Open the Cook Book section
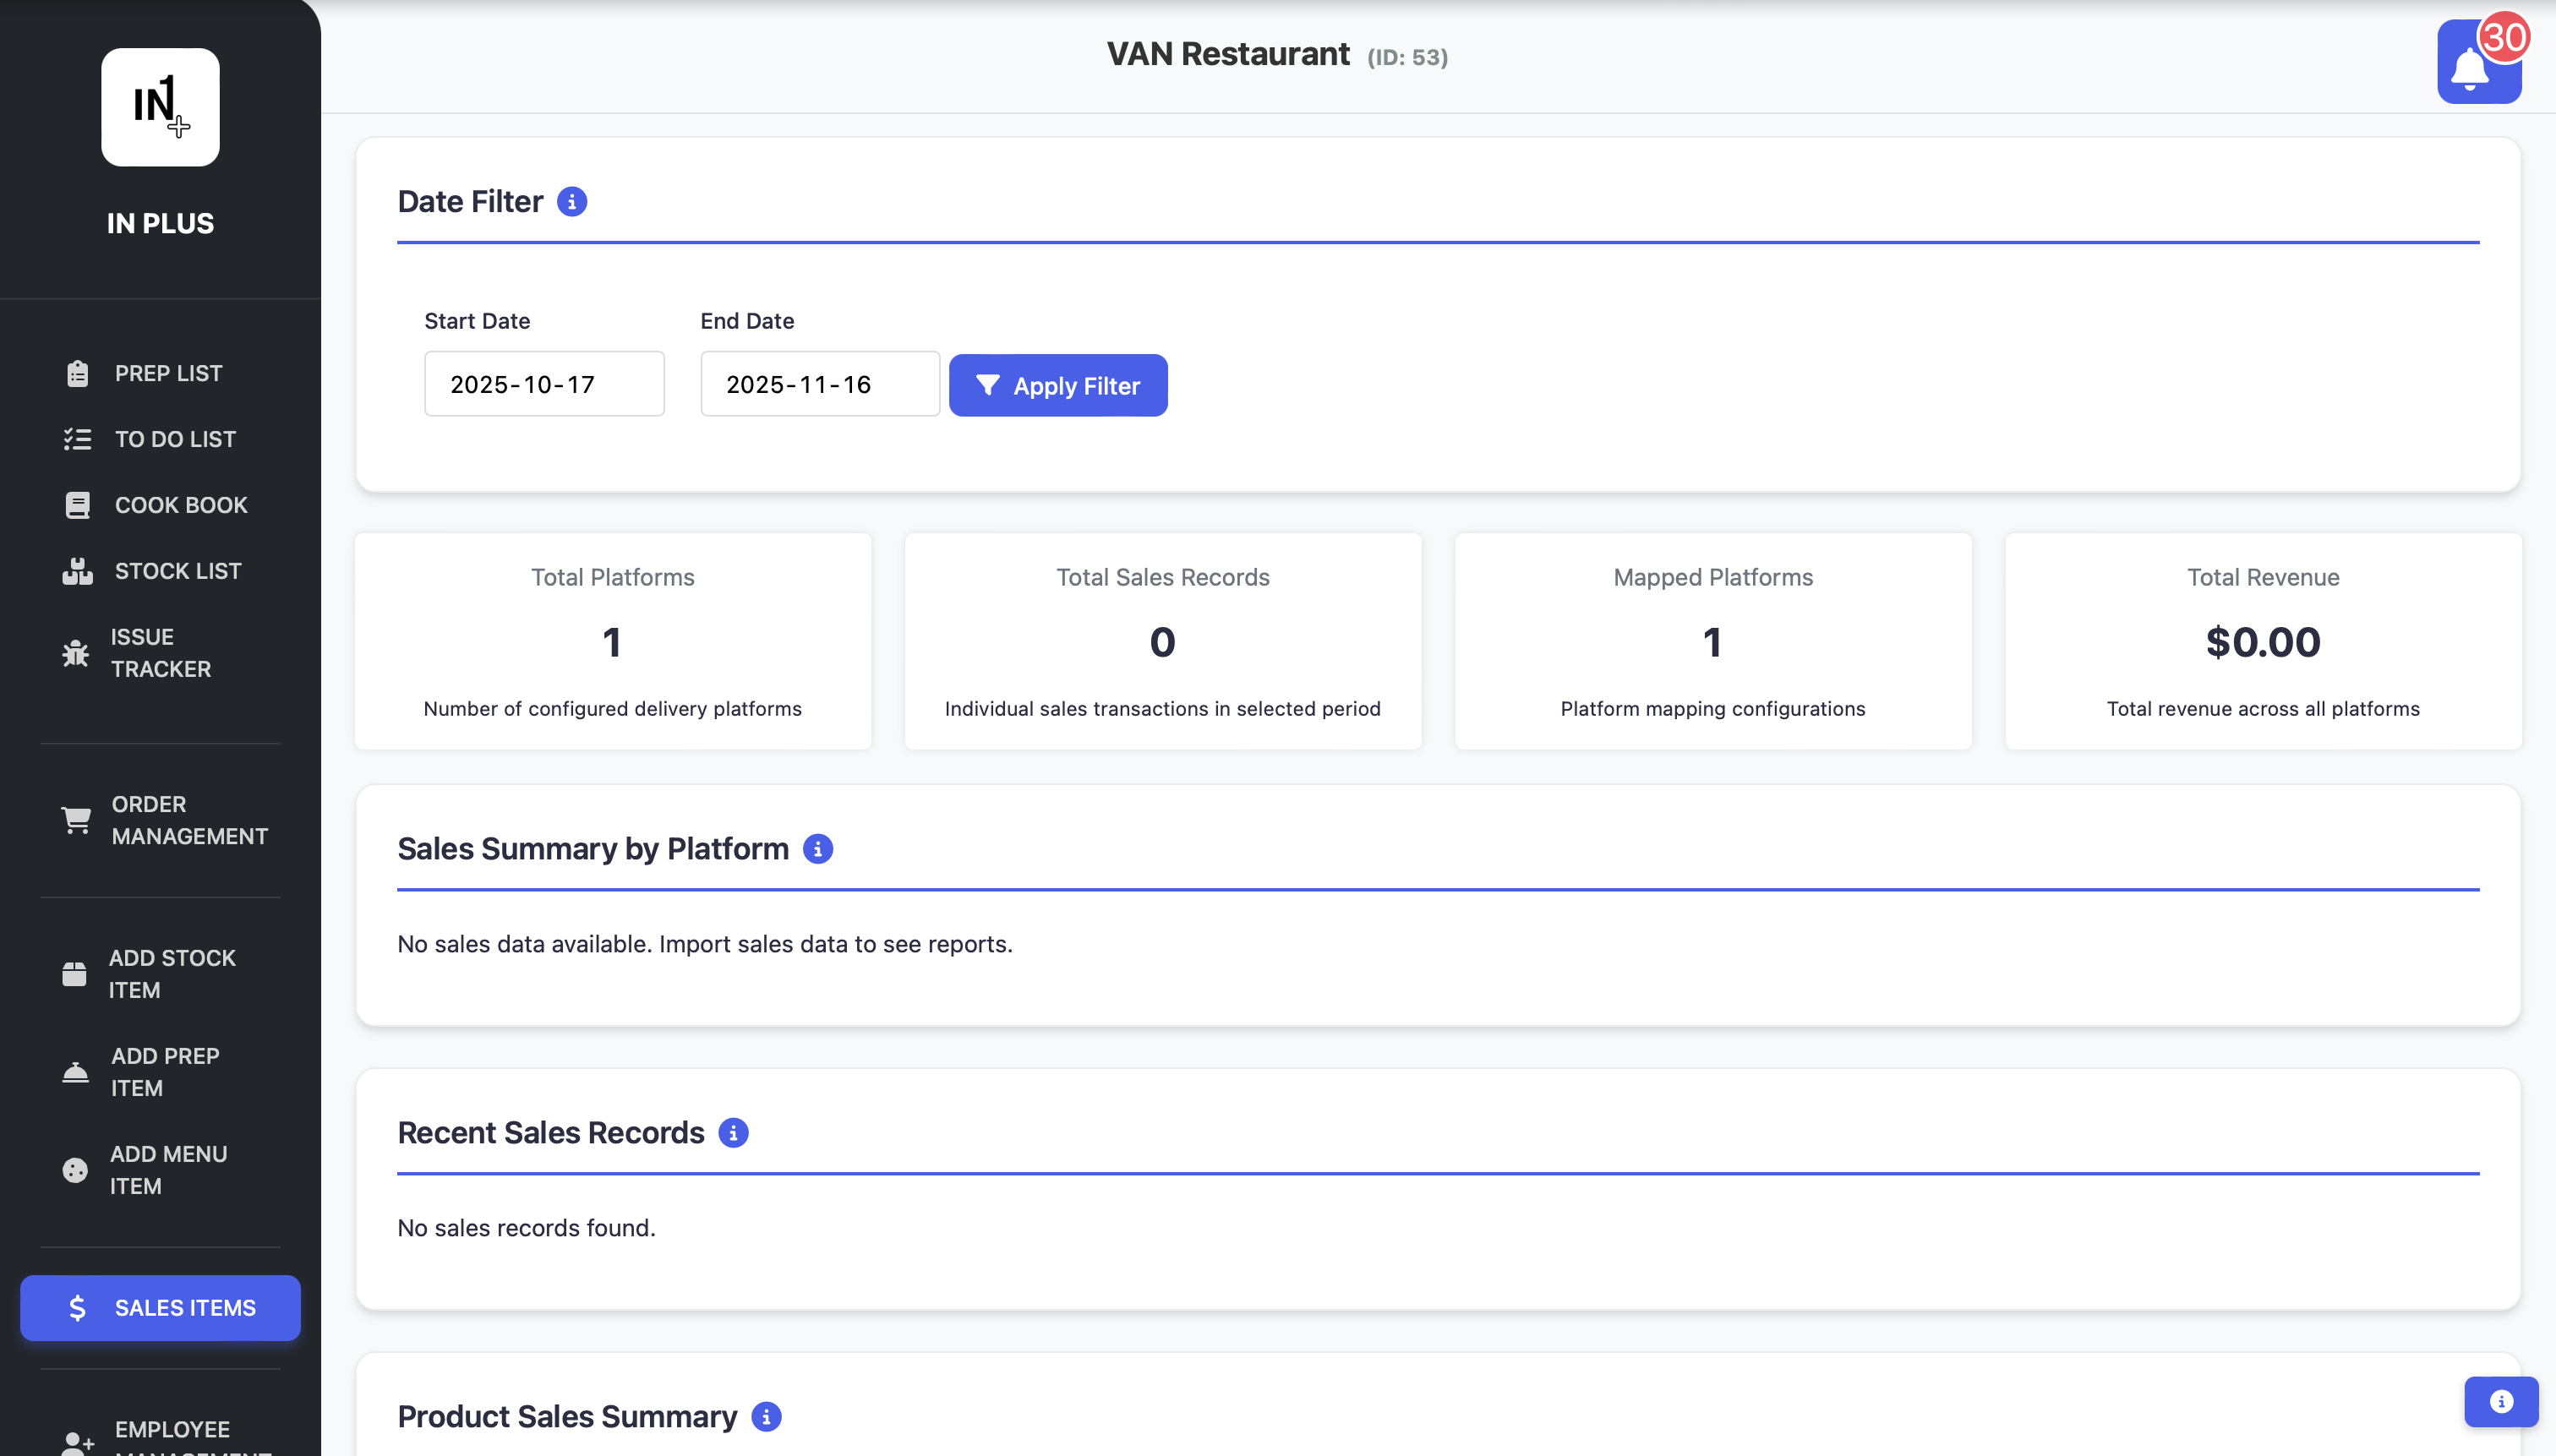2556x1456 pixels. [180, 504]
